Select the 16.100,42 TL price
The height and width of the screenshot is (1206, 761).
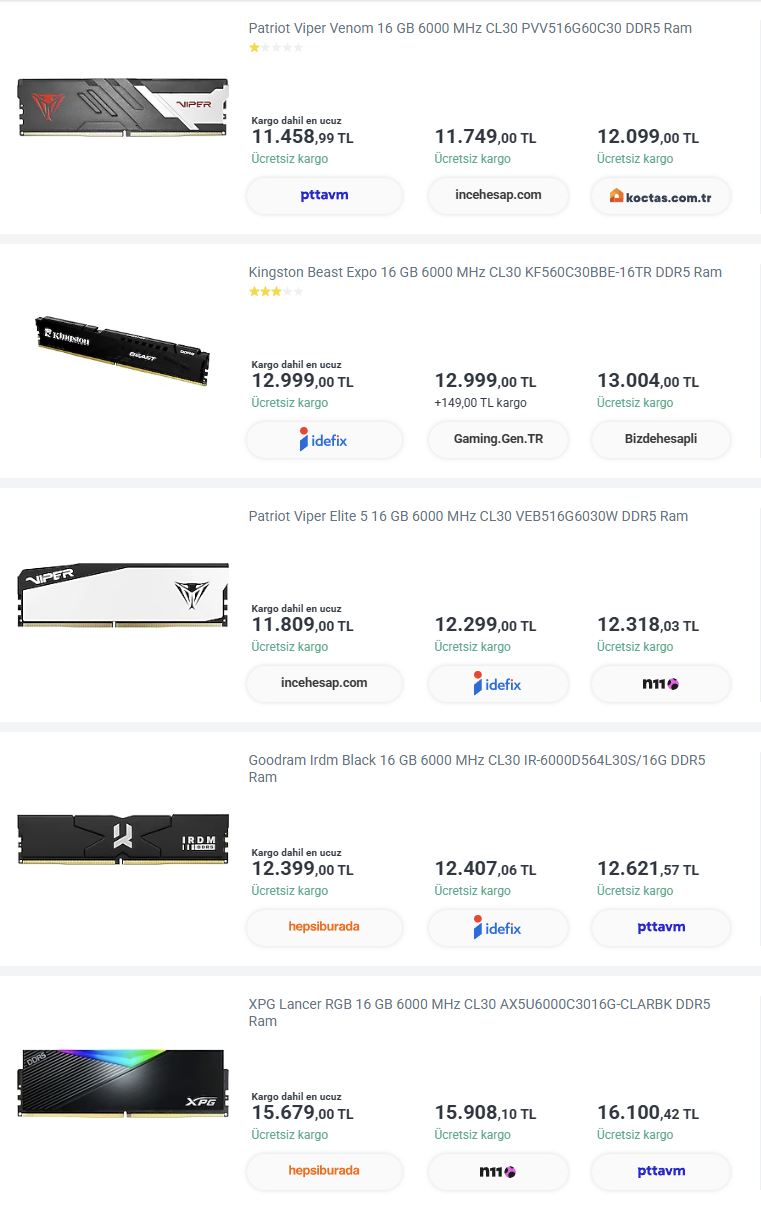coord(648,1113)
